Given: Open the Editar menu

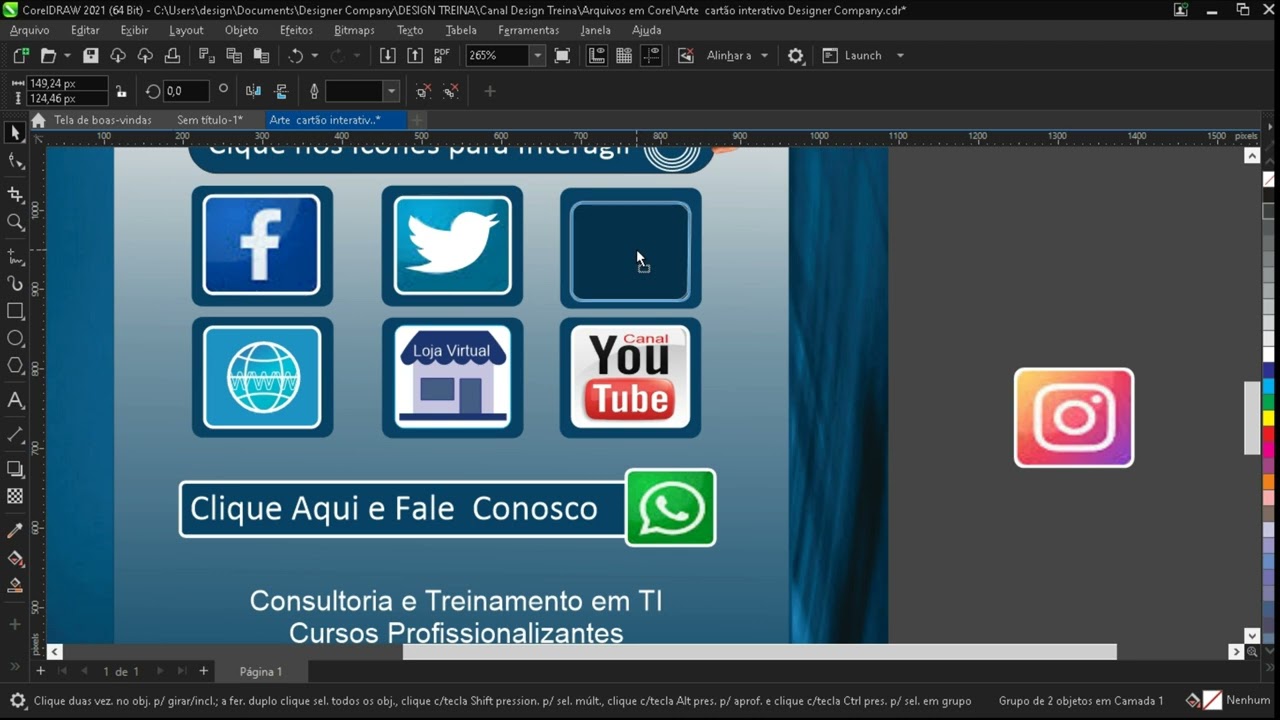Looking at the screenshot, I should 85,30.
